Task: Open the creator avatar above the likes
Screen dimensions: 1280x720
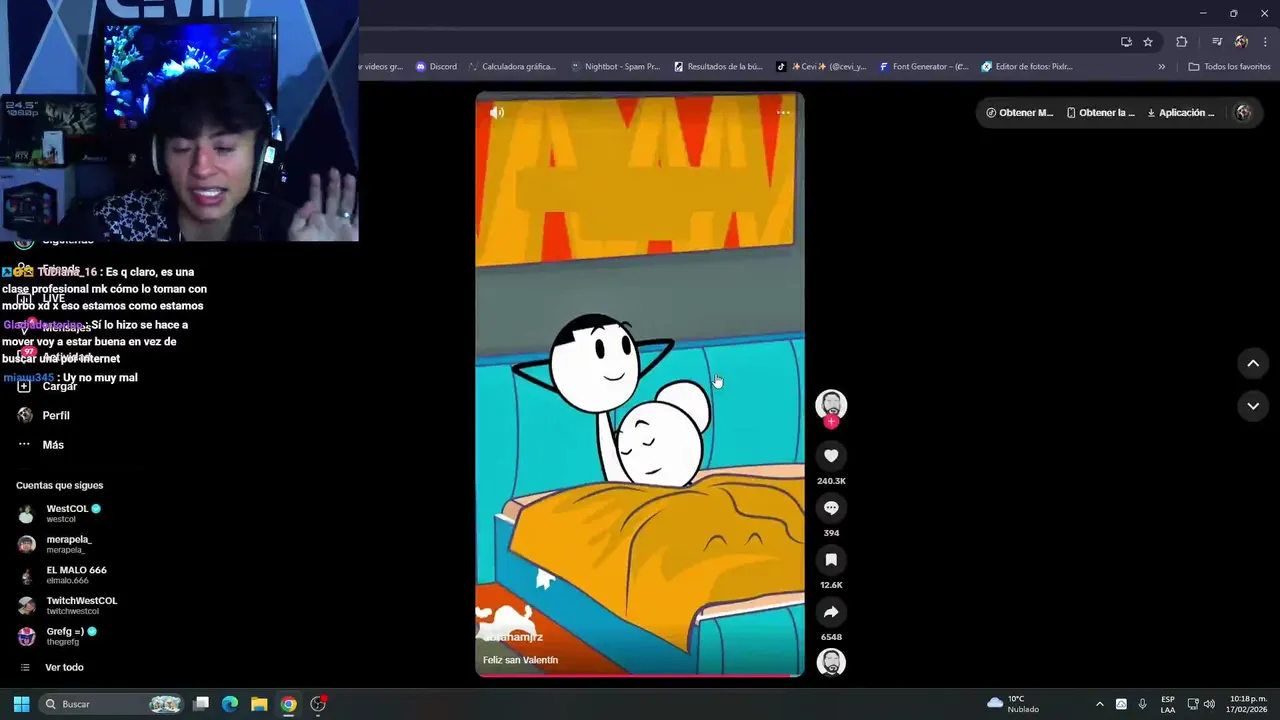Action: (831, 404)
